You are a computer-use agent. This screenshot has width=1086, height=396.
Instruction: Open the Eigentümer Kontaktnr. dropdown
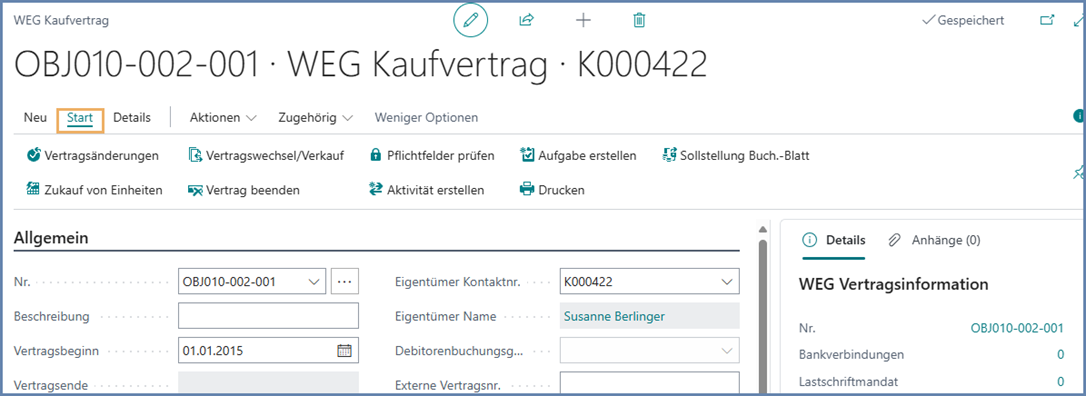pos(727,282)
